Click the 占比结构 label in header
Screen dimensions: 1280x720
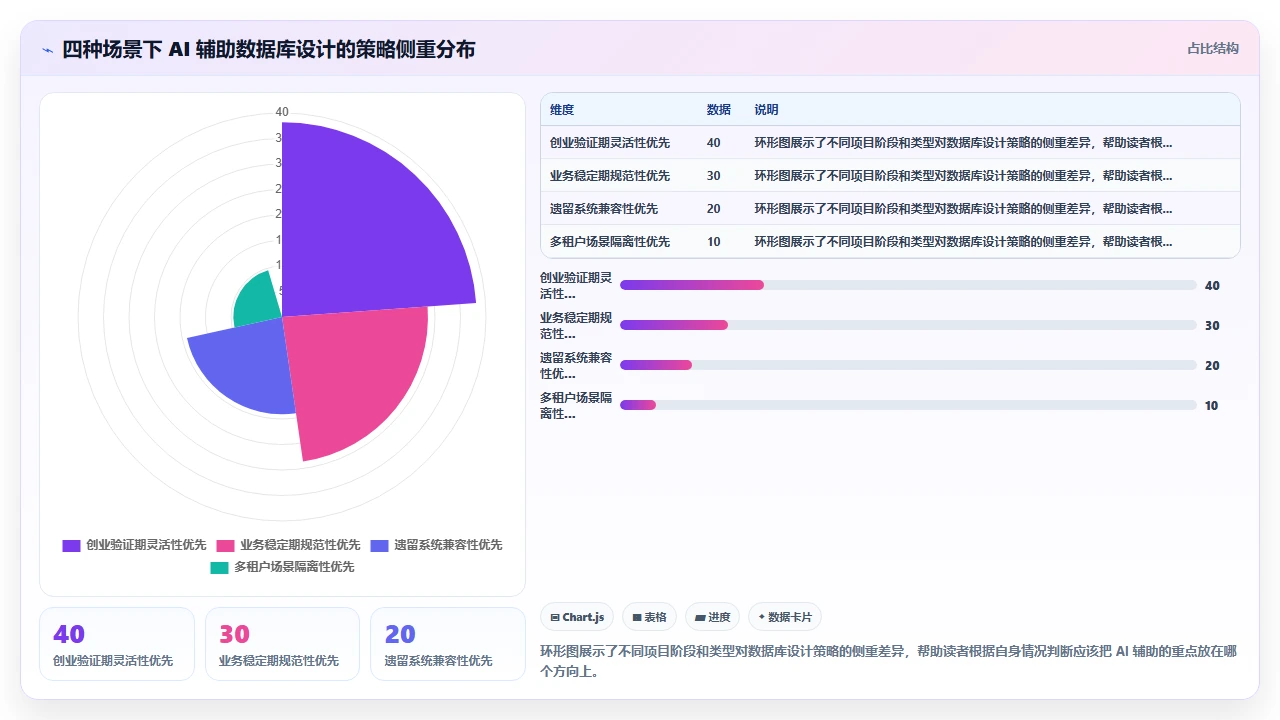point(1213,48)
